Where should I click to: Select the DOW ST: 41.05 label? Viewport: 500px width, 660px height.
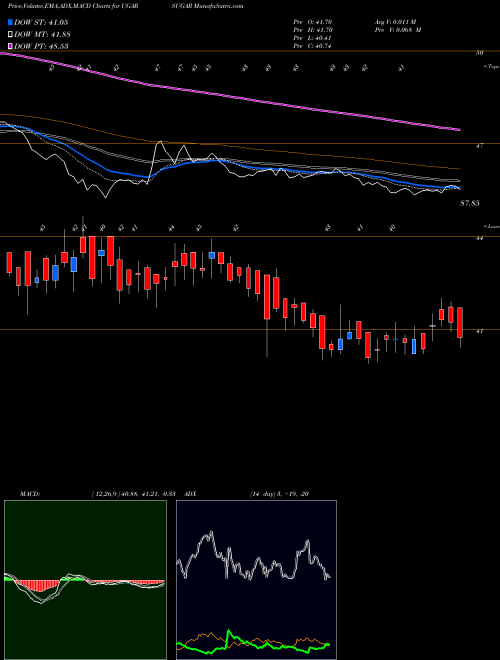point(41,22)
